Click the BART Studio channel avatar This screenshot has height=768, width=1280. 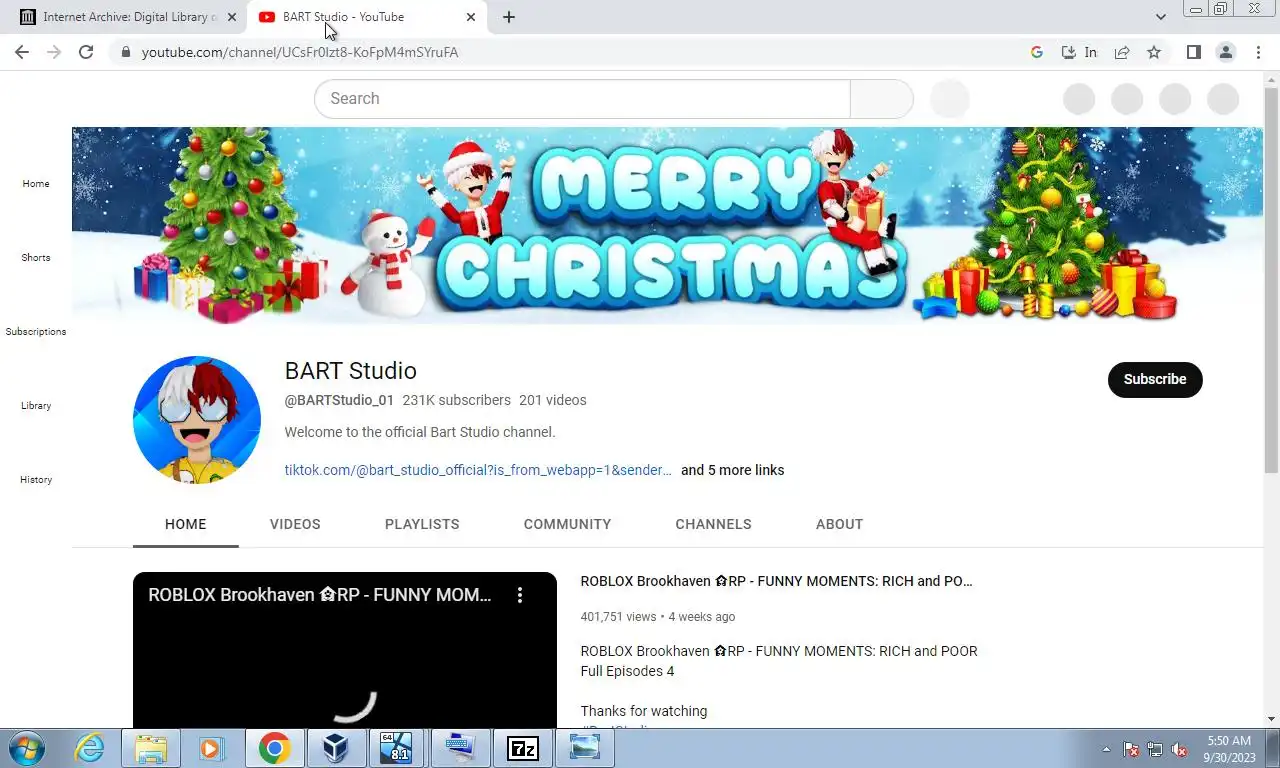(x=197, y=420)
